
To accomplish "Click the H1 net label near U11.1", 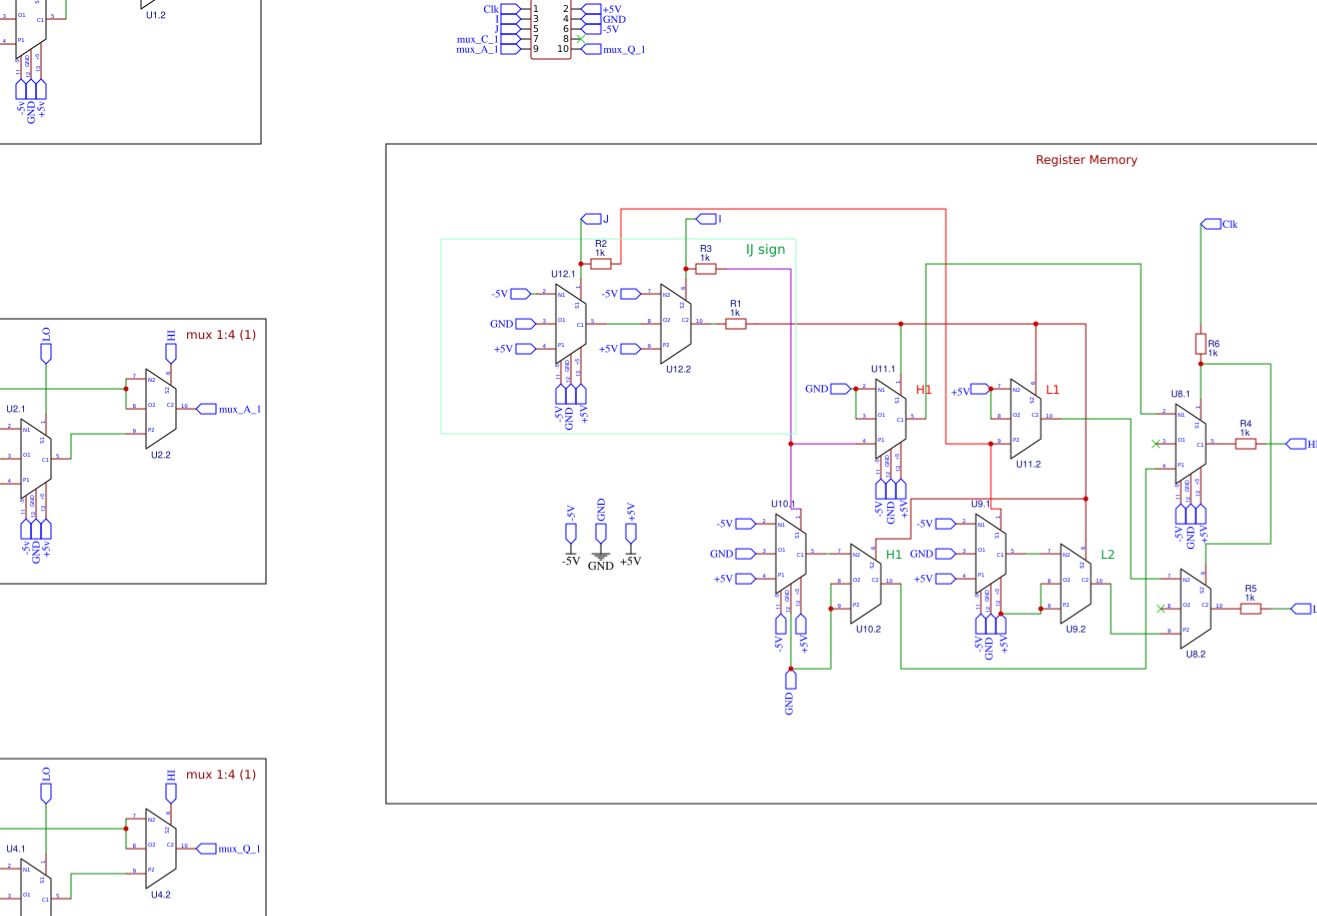I will [x=922, y=389].
